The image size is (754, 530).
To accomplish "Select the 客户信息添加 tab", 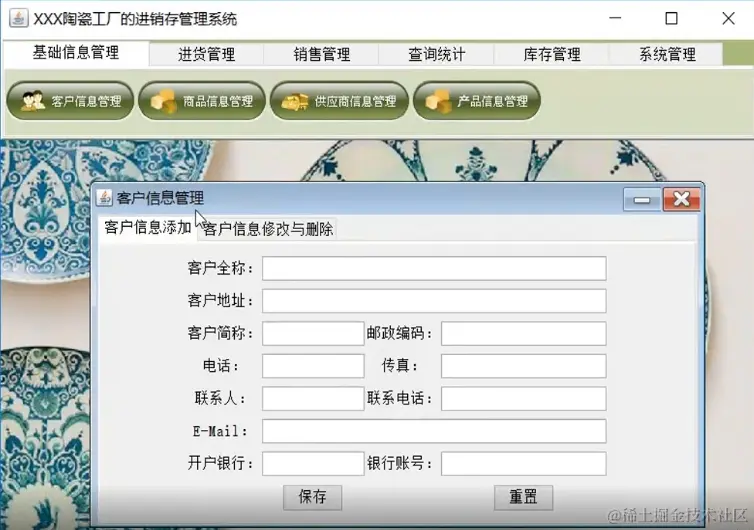I will [148, 227].
